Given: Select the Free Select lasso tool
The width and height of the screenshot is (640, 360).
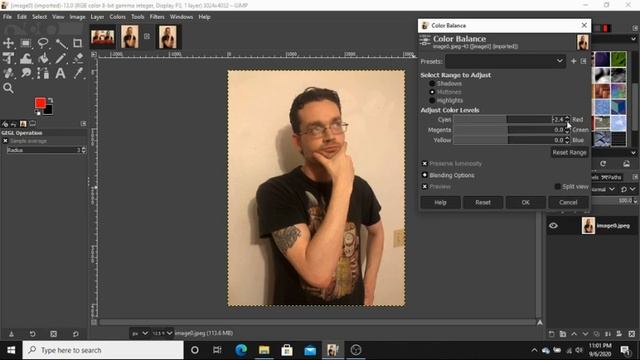Looking at the screenshot, I should coord(43,43).
